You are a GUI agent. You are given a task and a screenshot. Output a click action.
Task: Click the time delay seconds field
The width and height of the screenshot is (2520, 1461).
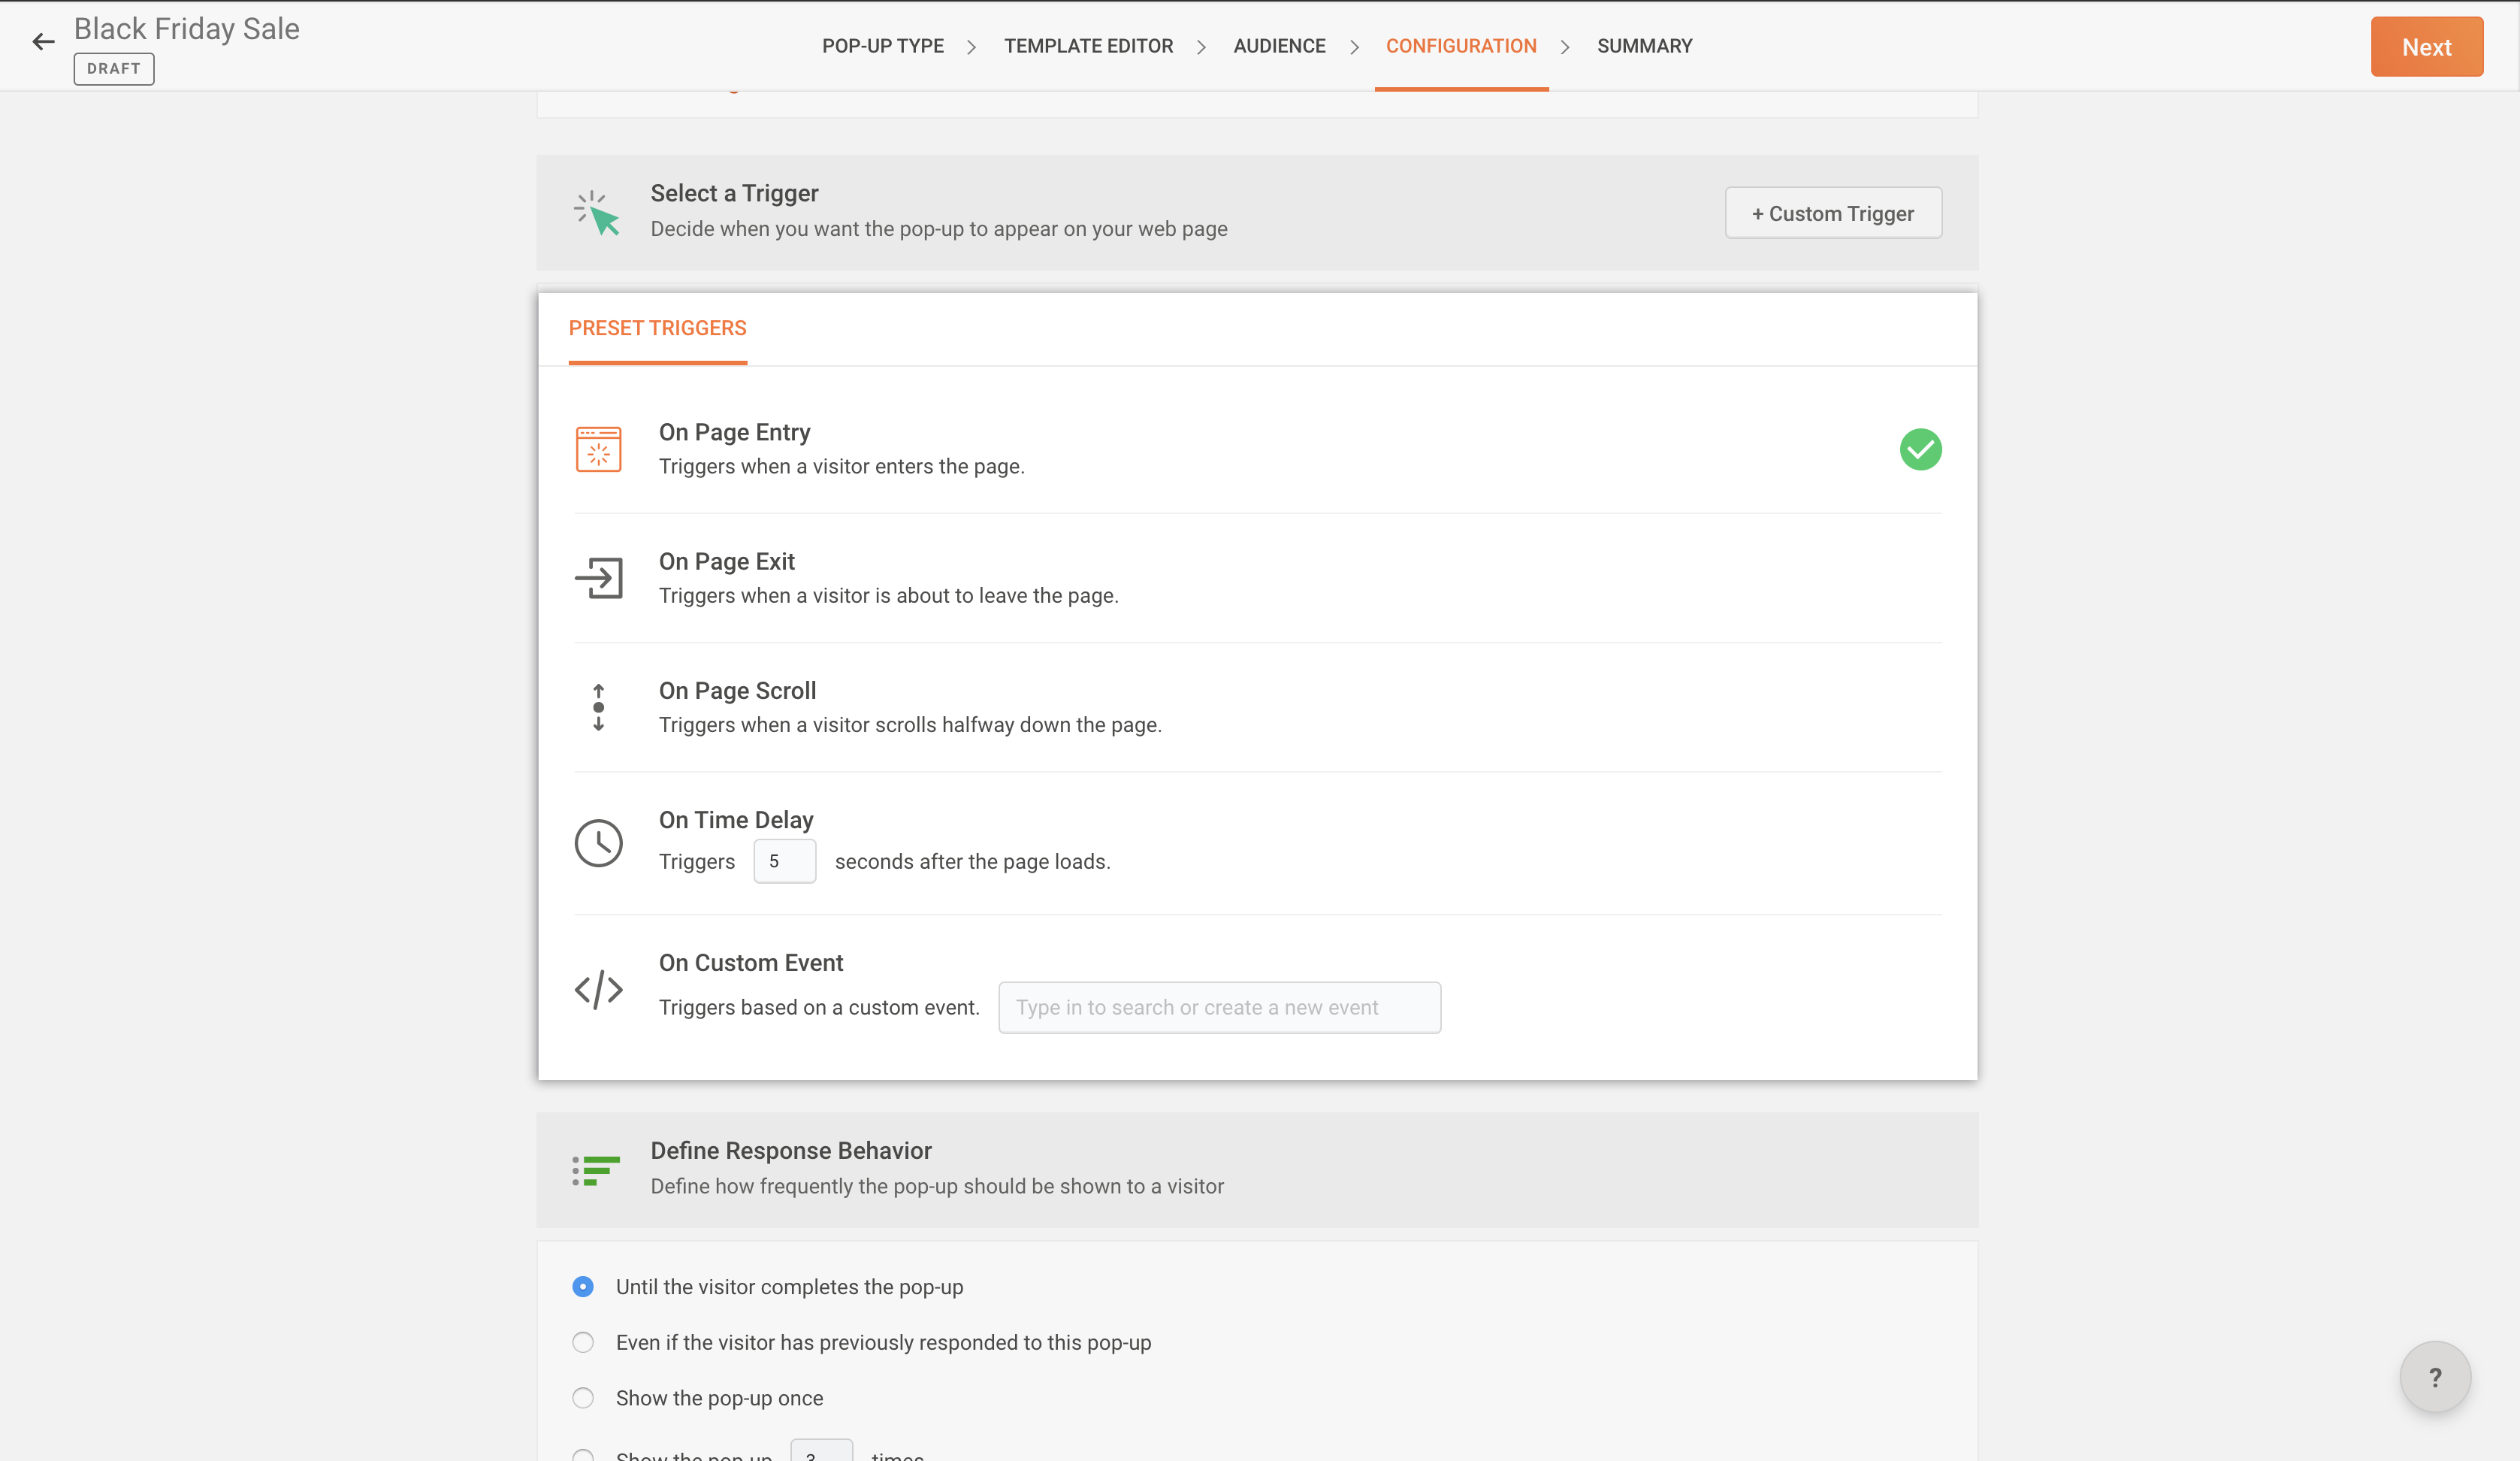(x=784, y=861)
